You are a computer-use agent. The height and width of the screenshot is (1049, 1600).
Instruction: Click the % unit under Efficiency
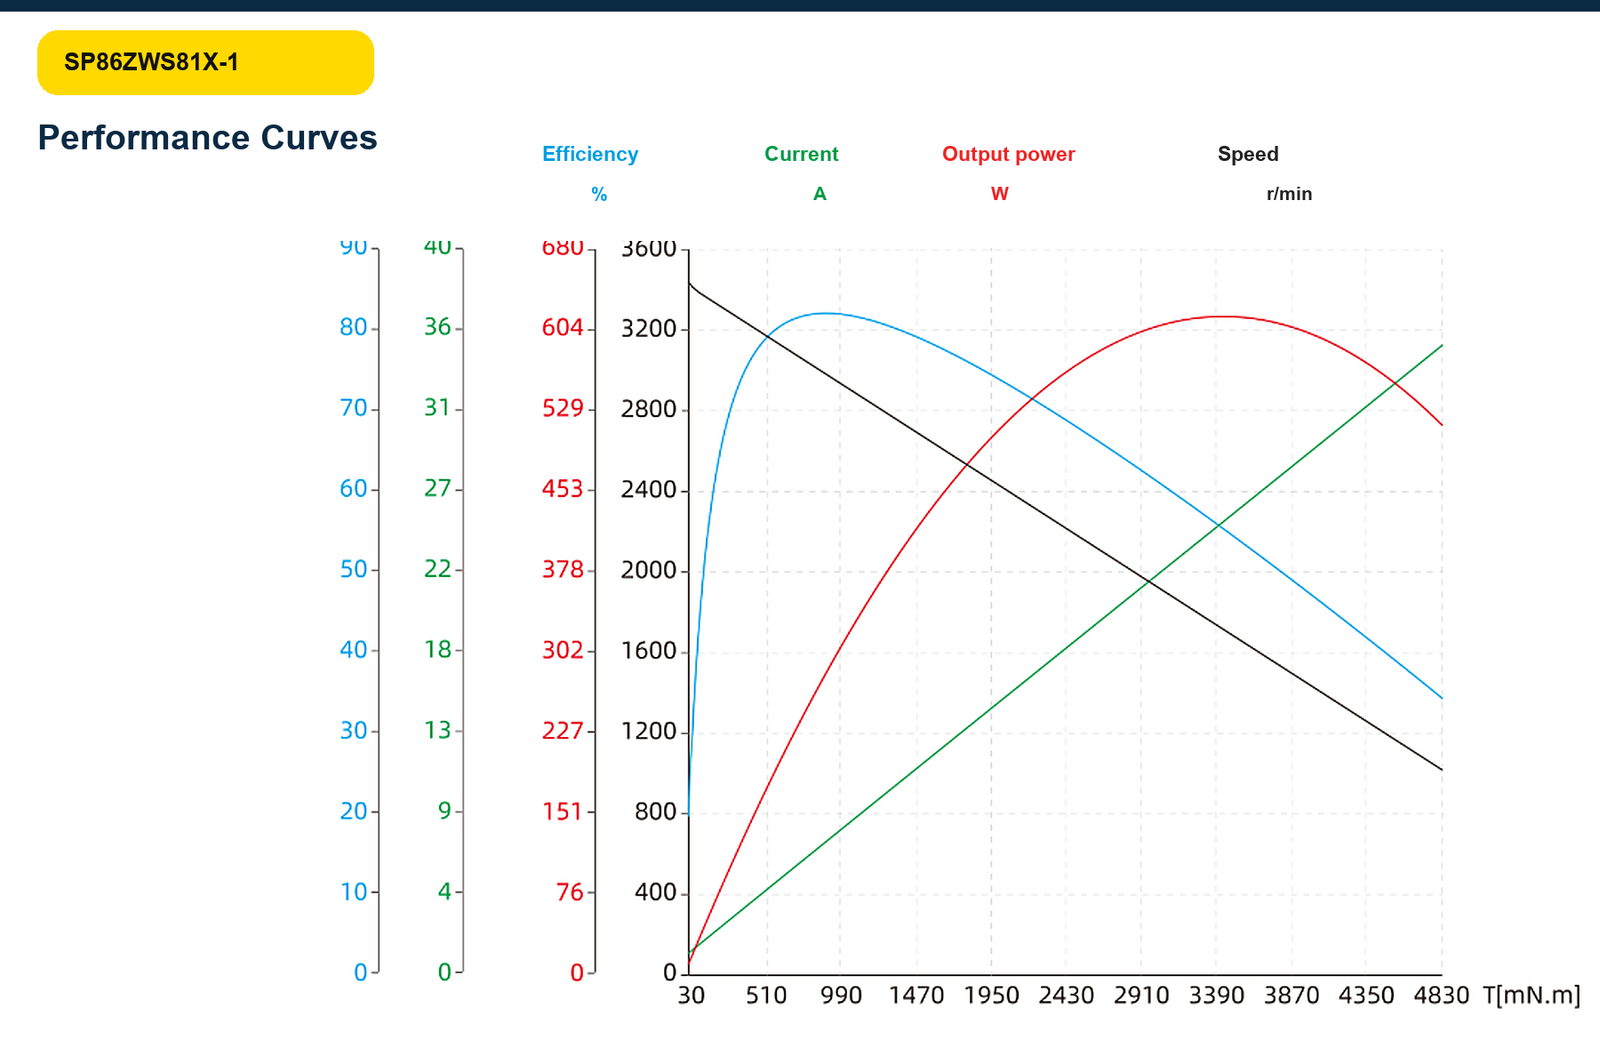click(599, 194)
